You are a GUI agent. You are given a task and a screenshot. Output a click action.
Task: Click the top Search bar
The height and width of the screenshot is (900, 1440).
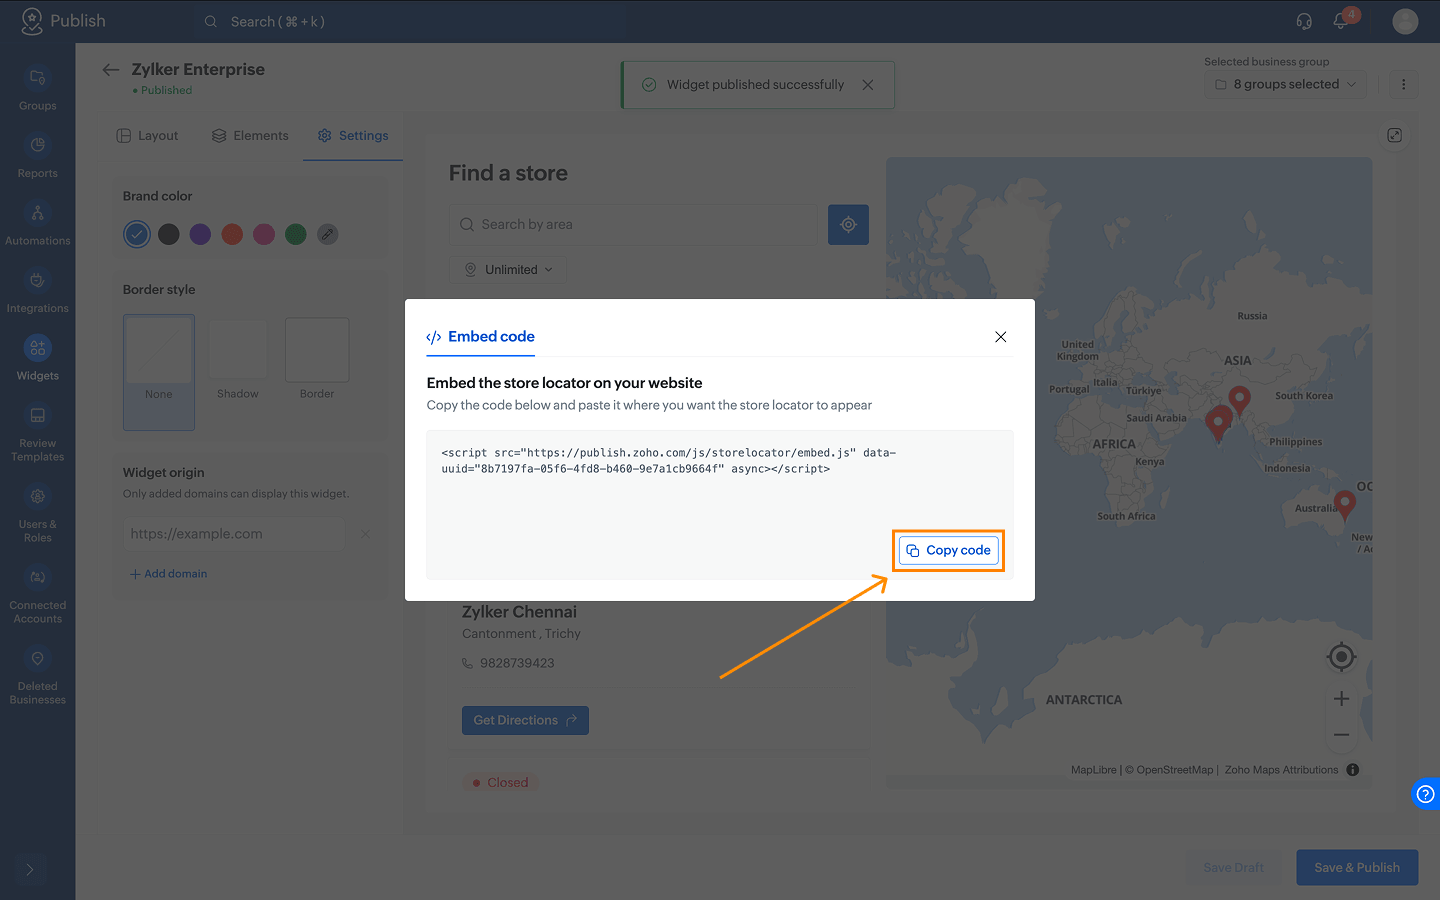(x=410, y=21)
